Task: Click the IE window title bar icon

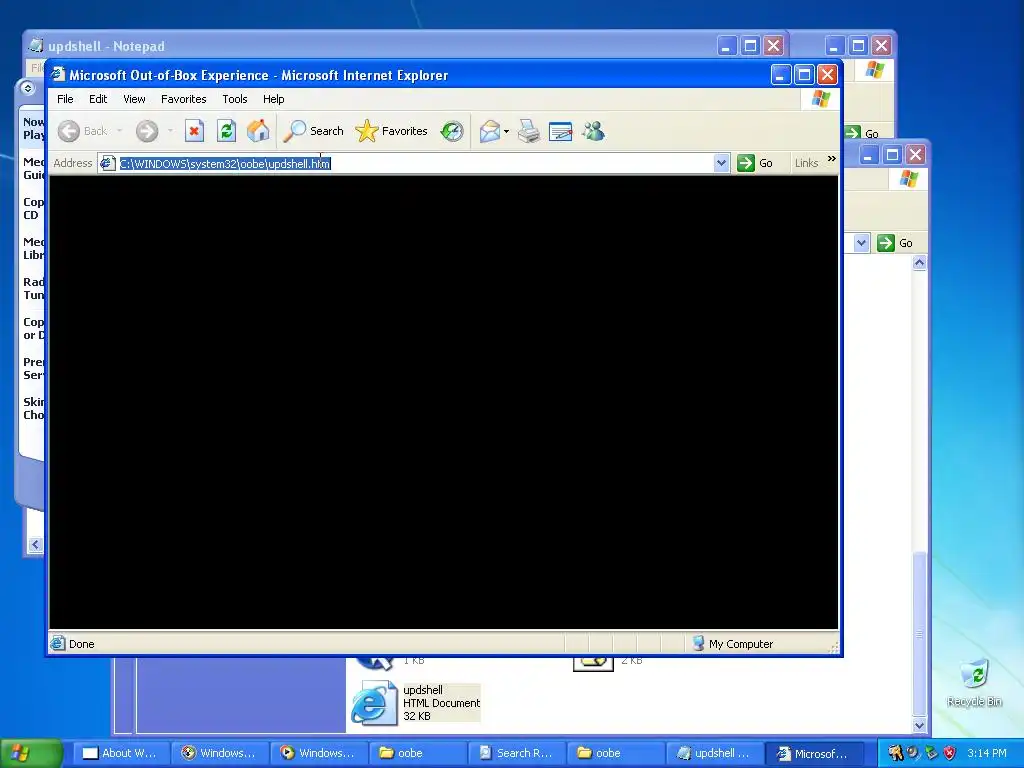Action: (x=58, y=74)
